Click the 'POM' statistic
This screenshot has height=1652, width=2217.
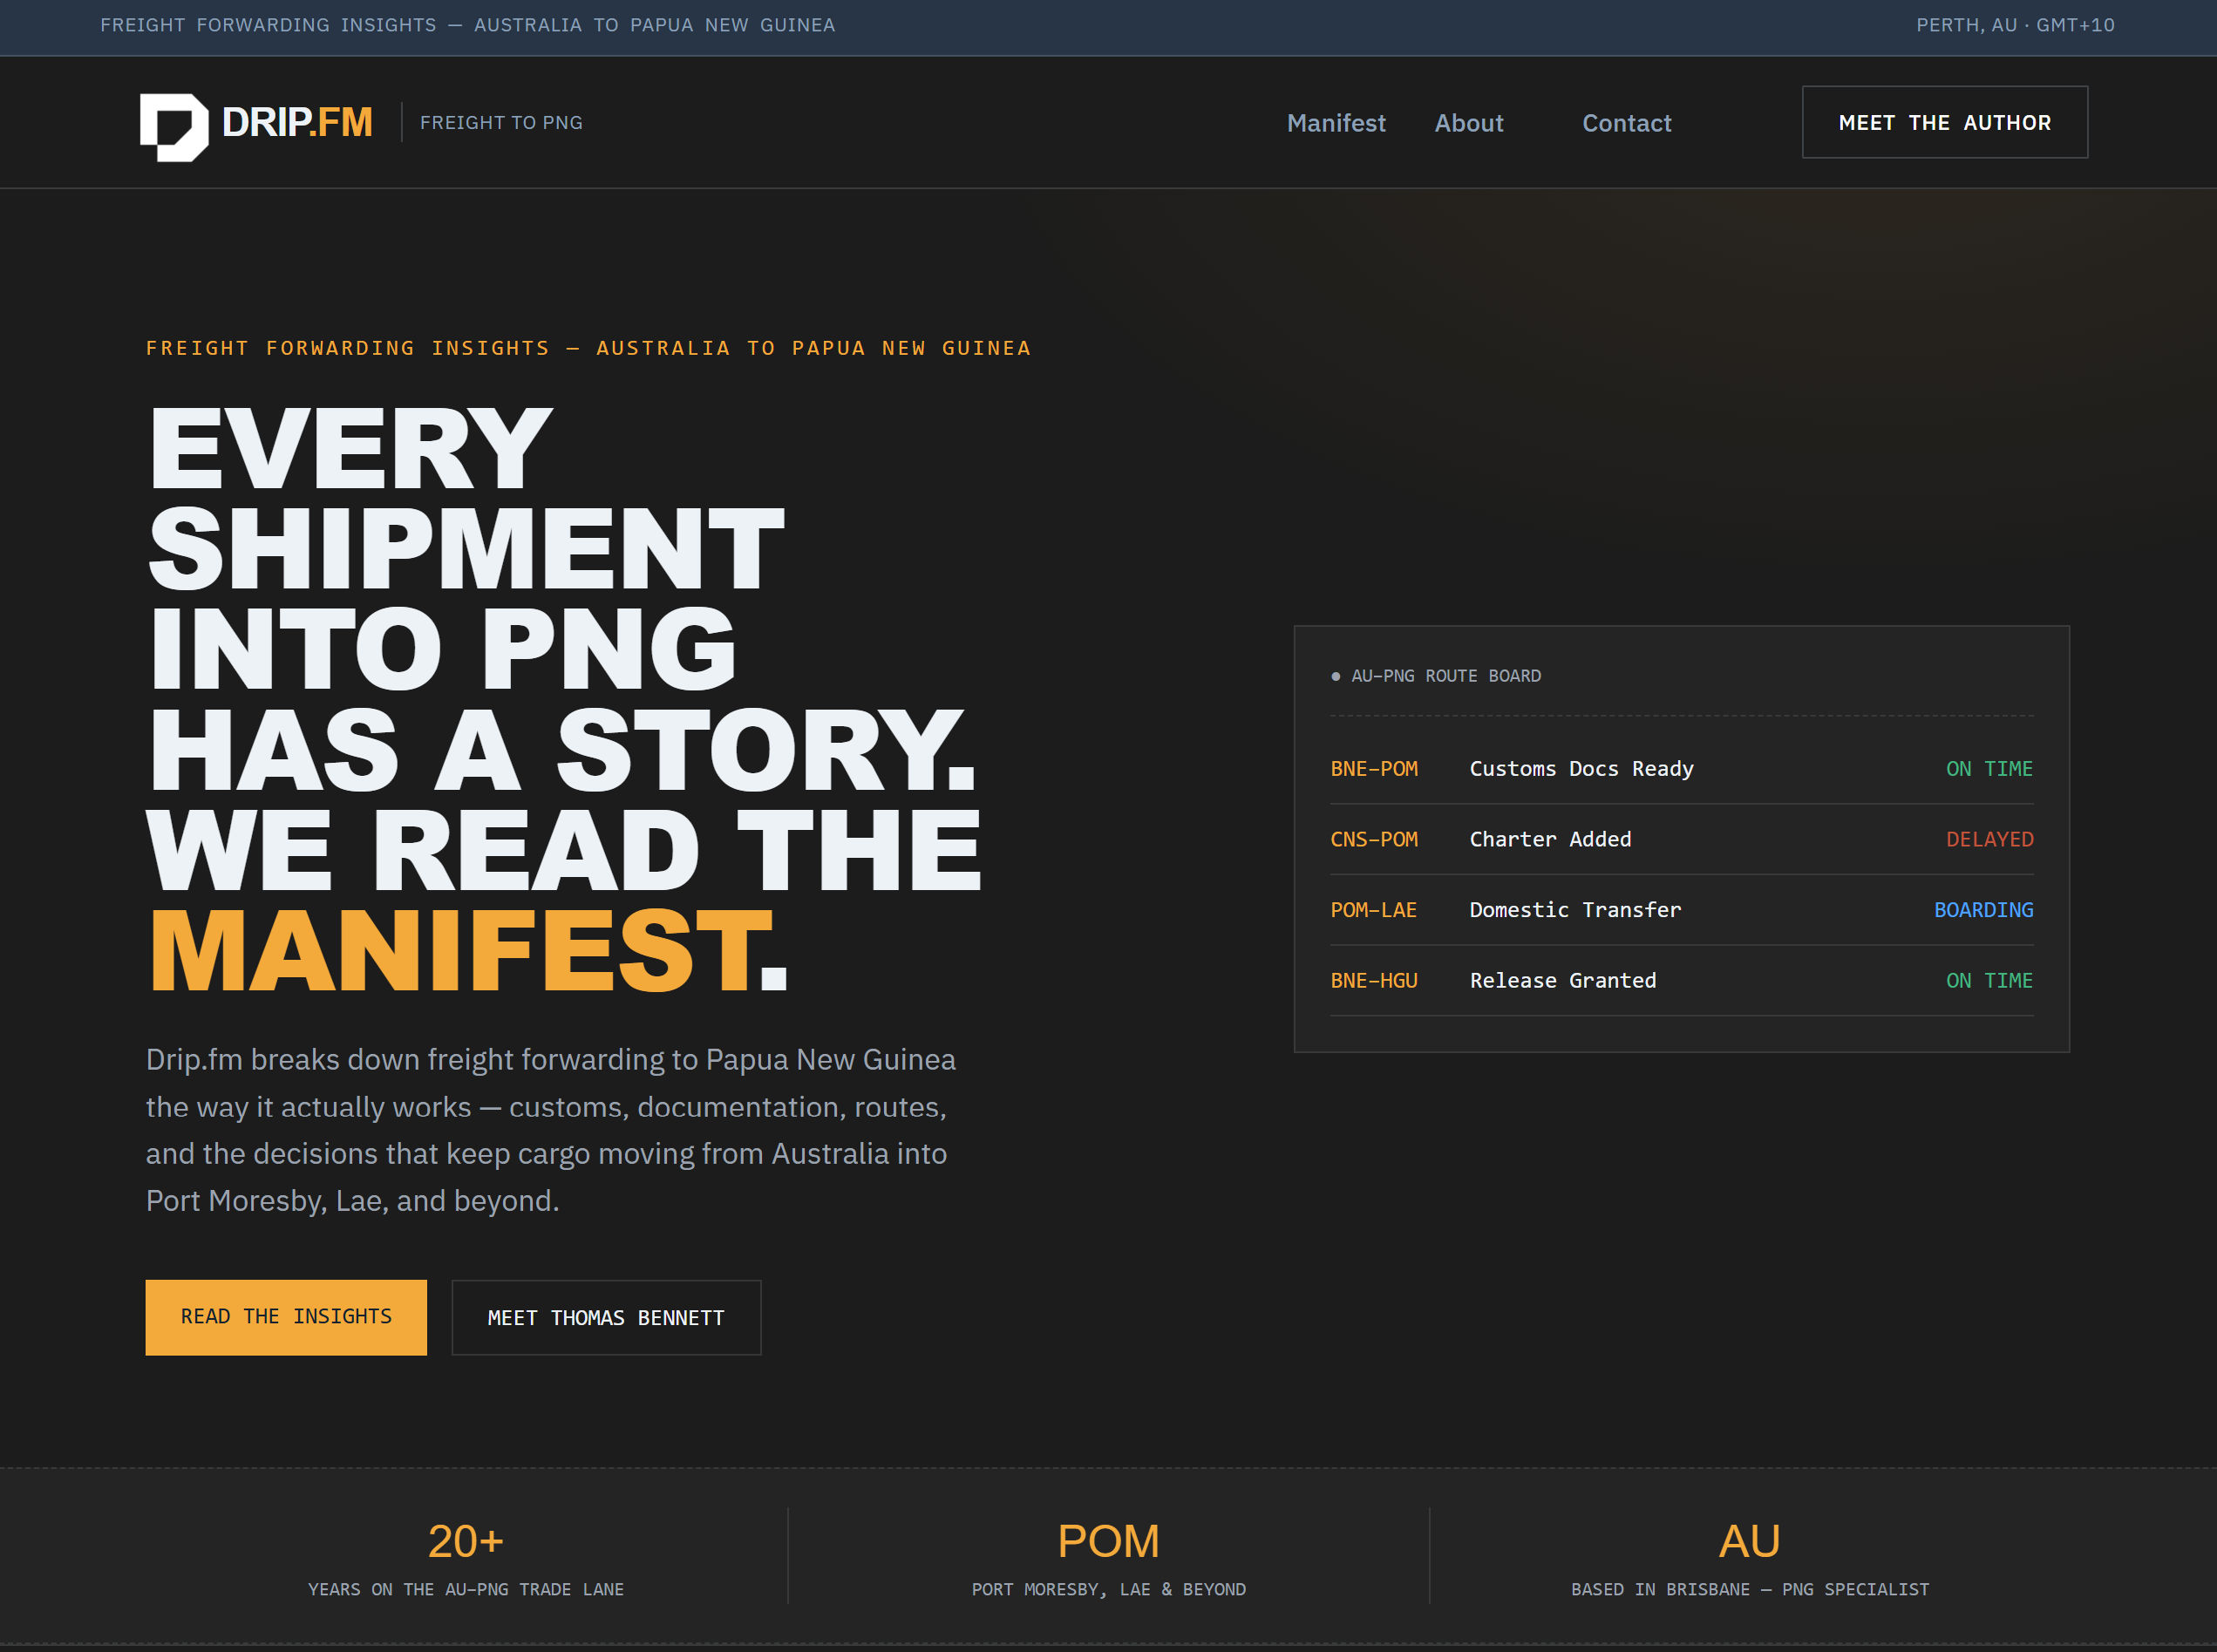click(x=1108, y=1541)
